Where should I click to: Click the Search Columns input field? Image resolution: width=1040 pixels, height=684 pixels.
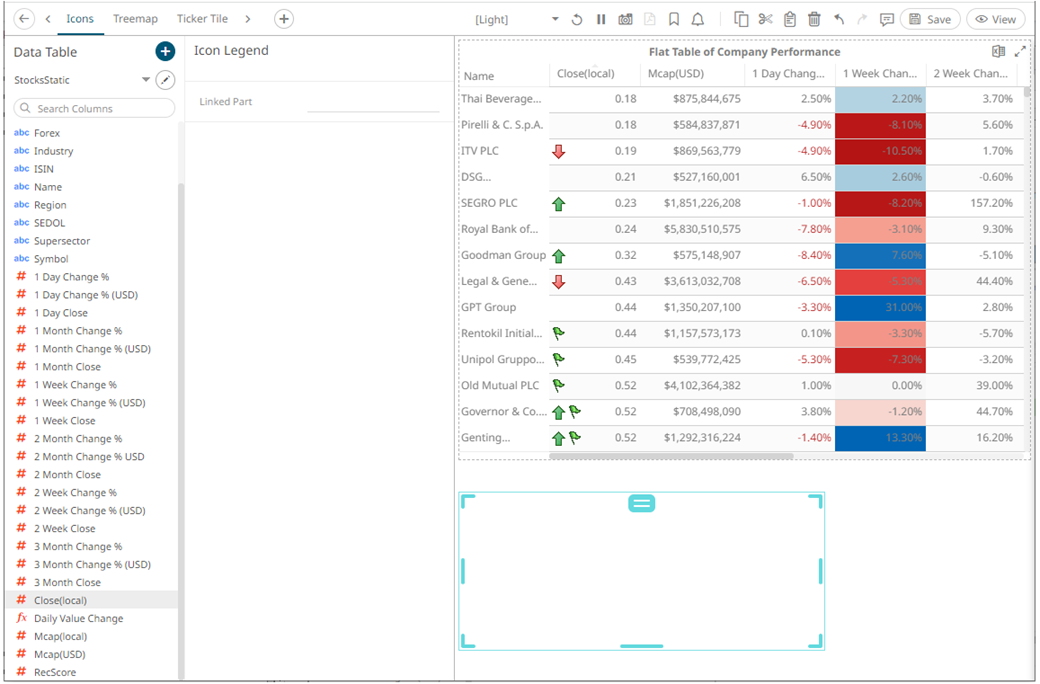click(x=95, y=108)
